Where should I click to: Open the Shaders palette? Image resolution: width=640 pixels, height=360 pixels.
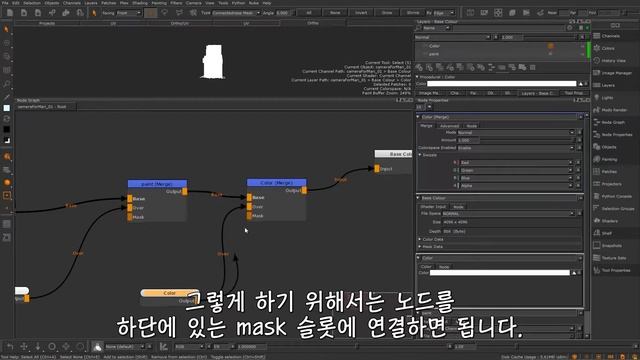click(606, 221)
